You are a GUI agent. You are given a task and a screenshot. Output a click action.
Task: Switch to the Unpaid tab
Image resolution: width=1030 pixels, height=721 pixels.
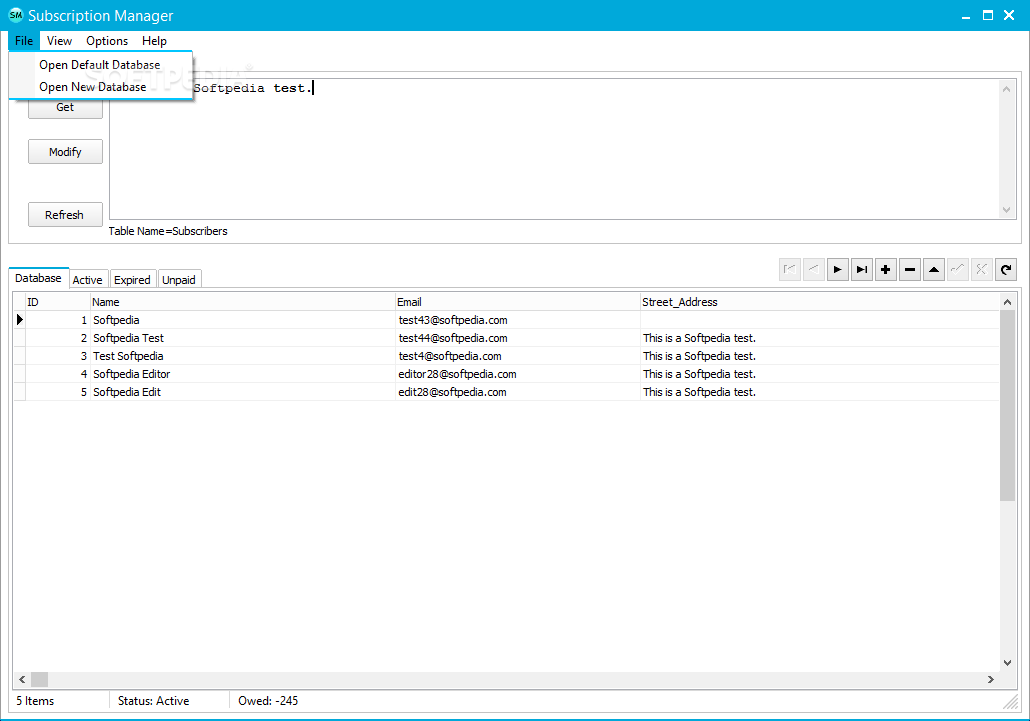(x=179, y=280)
